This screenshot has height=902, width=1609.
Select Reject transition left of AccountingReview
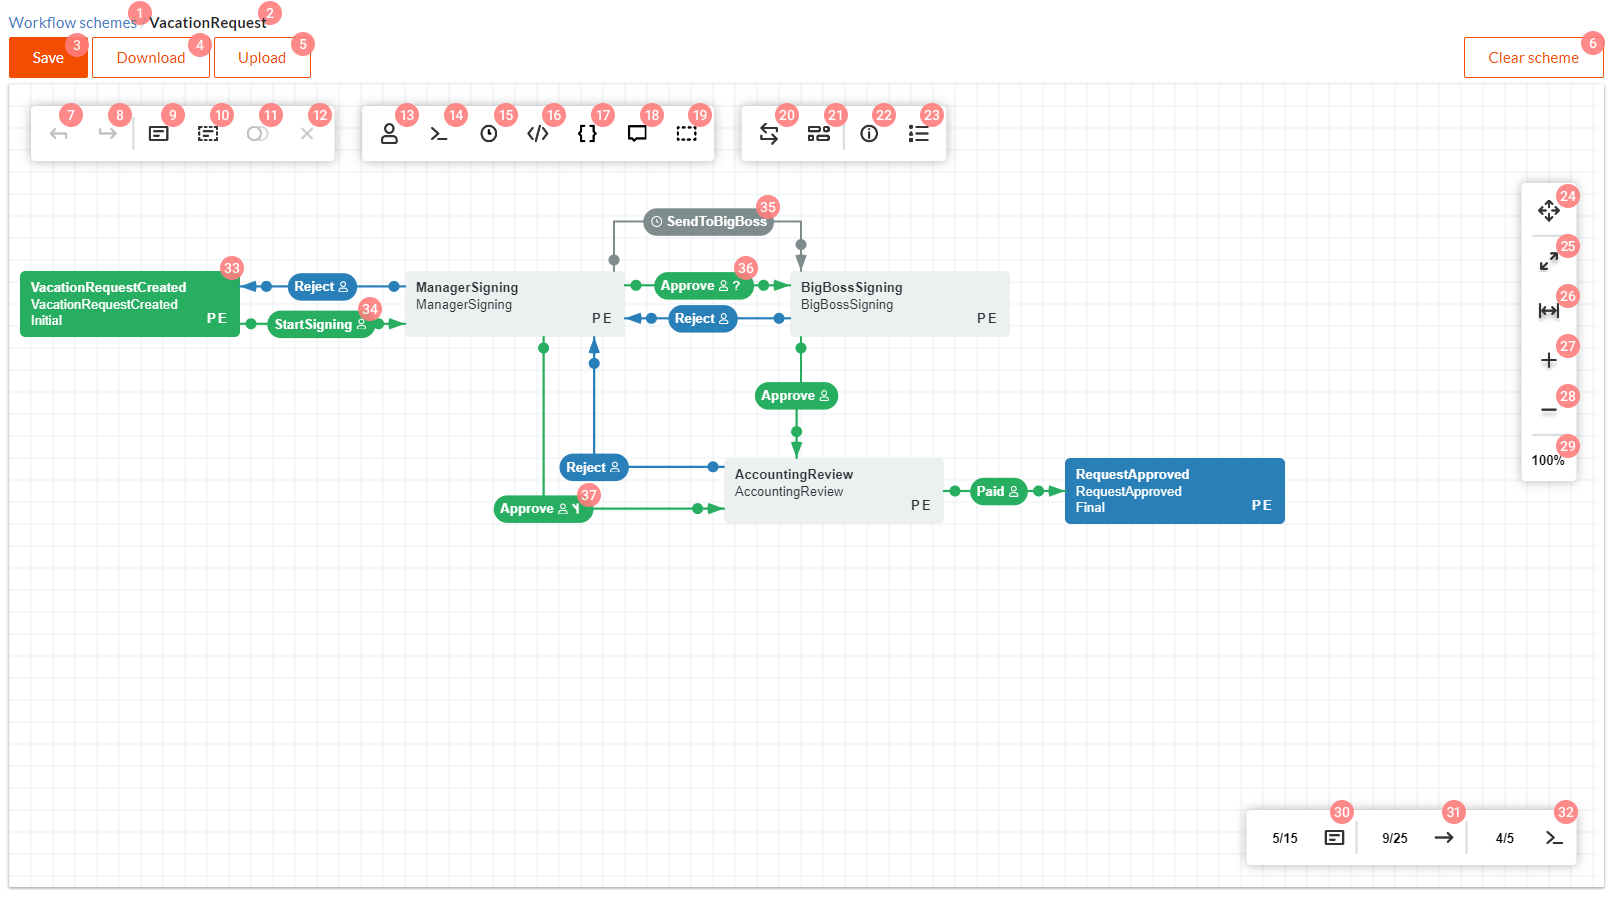coord(594,468)
